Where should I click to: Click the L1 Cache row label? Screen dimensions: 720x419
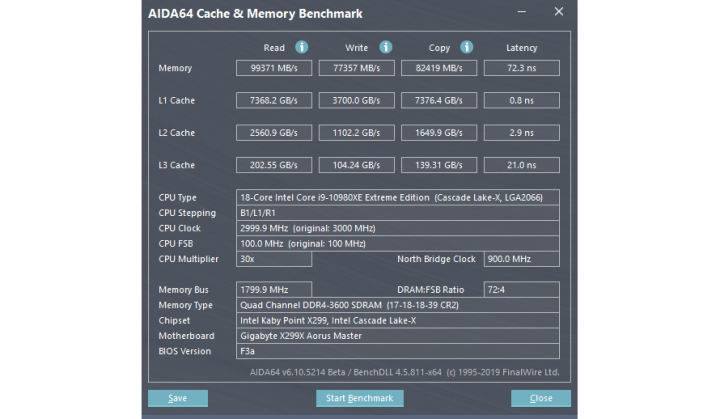(176, 100)
